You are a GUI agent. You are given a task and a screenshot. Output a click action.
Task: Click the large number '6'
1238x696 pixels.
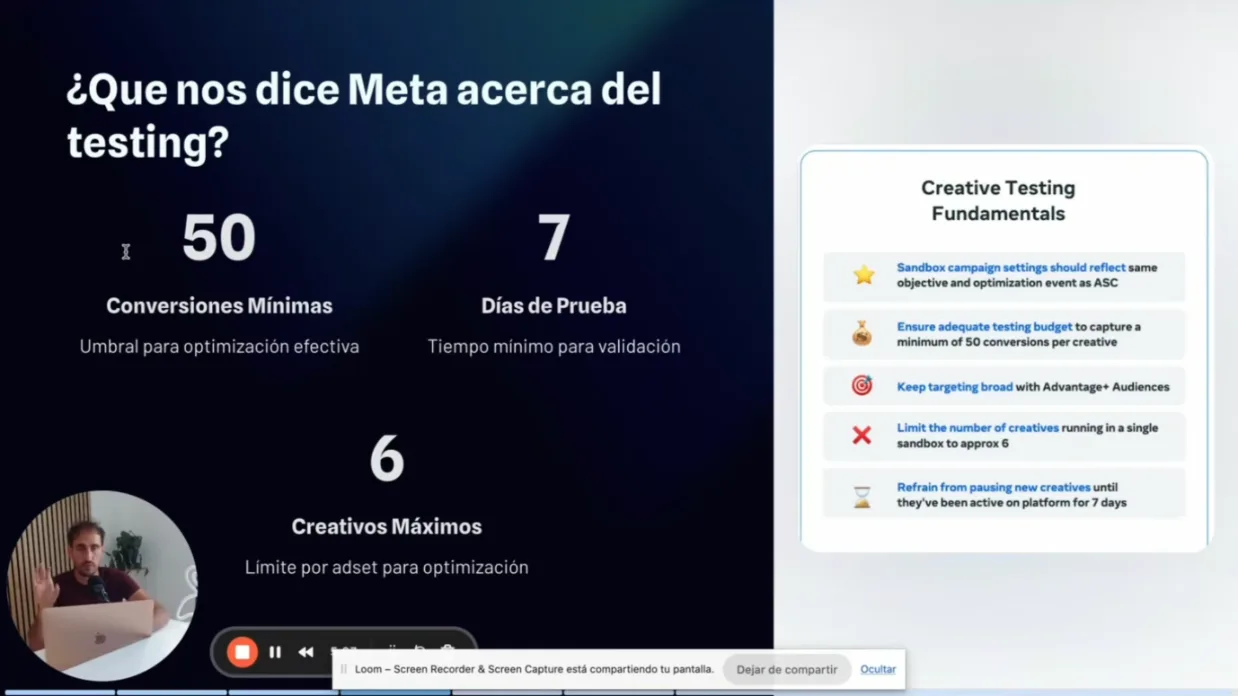tap(387, 459)
